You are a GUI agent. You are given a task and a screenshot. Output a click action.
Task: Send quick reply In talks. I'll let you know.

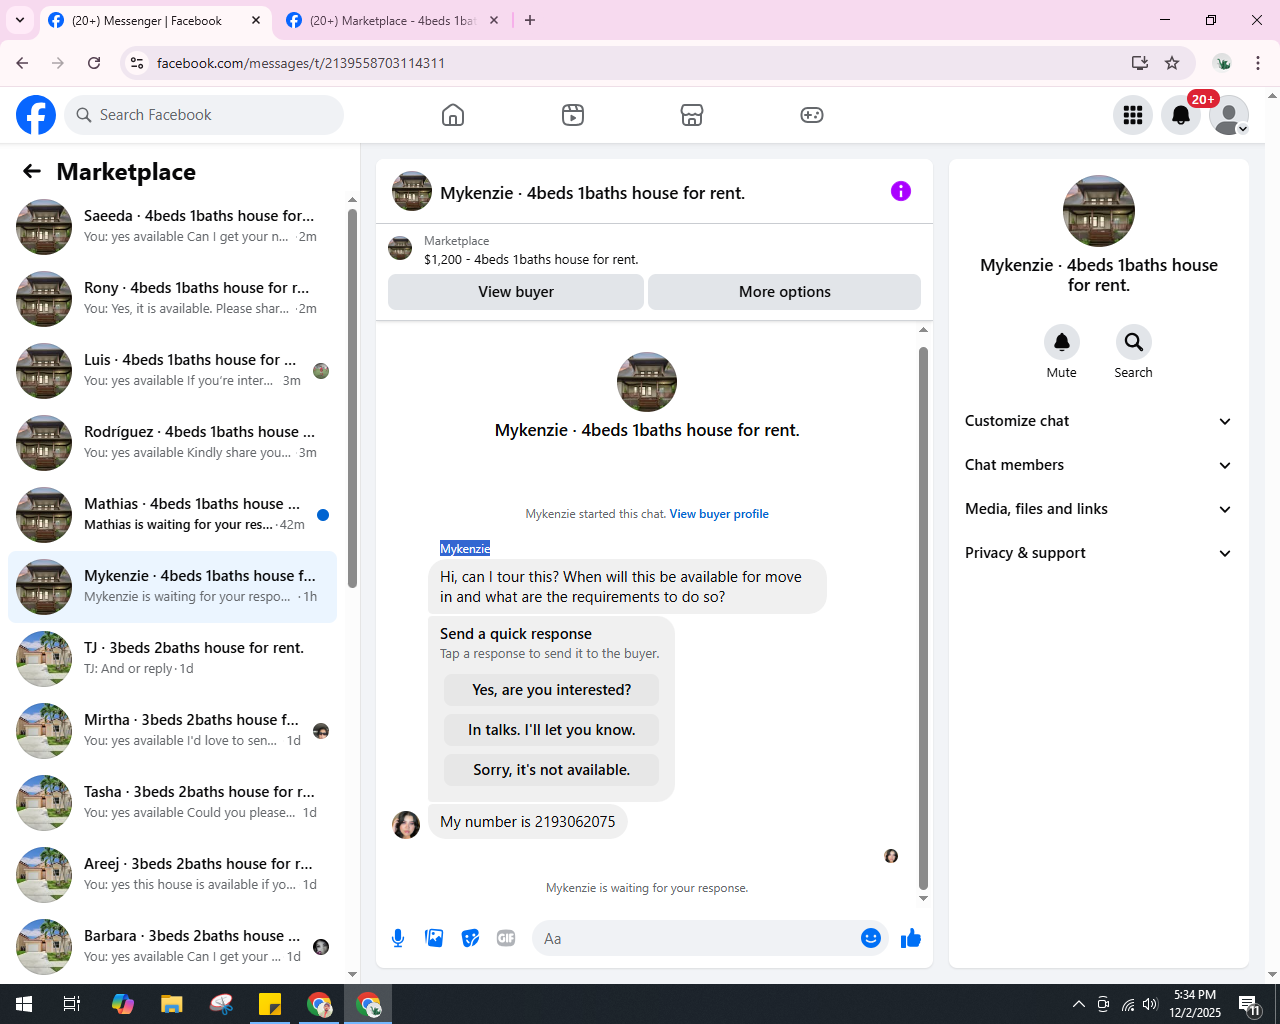[x=551, y=730]
